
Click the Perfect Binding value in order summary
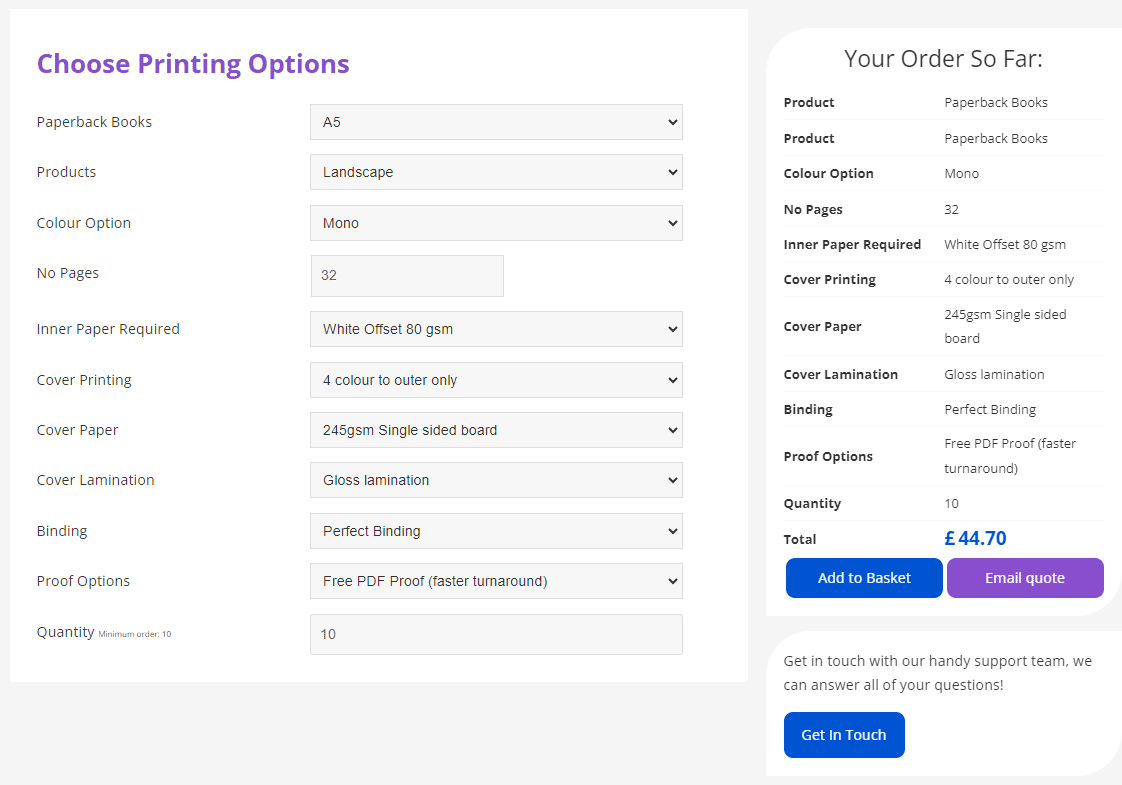990,409
